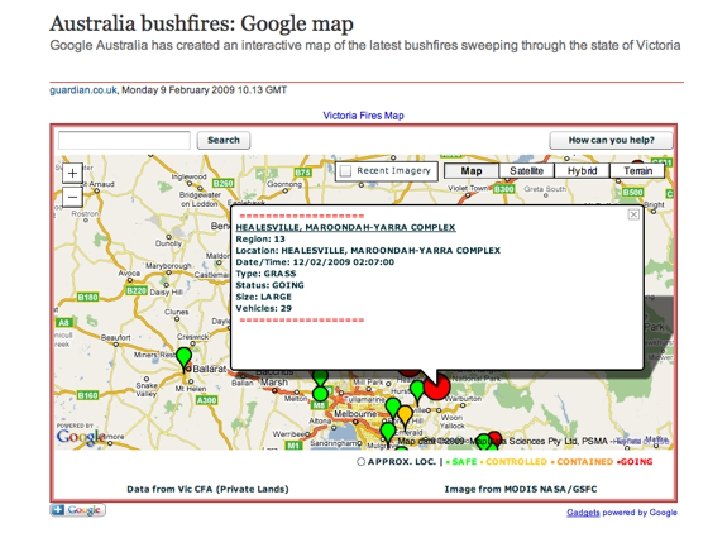Click the Status: GOING text in popup
The image size is (720, 540).
click(x=270, y=285)
